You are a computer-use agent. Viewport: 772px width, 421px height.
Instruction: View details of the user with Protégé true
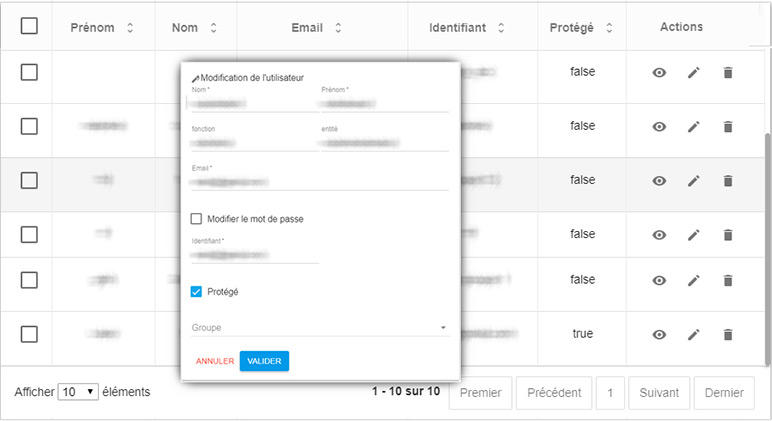point(659,335)
